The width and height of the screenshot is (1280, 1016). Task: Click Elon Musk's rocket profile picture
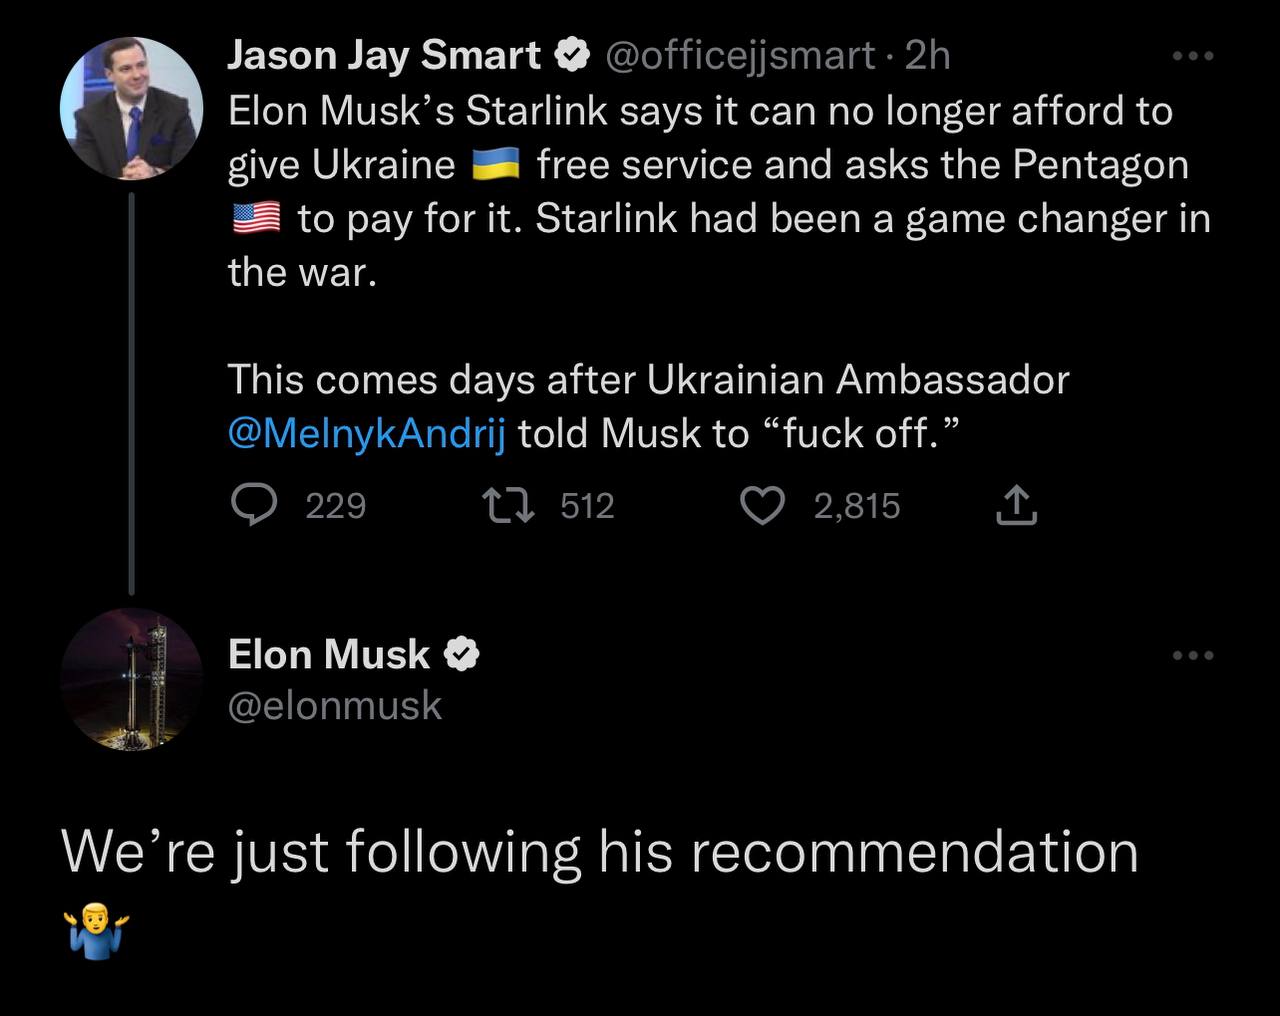pyautogui.click(x=131, y=679)
